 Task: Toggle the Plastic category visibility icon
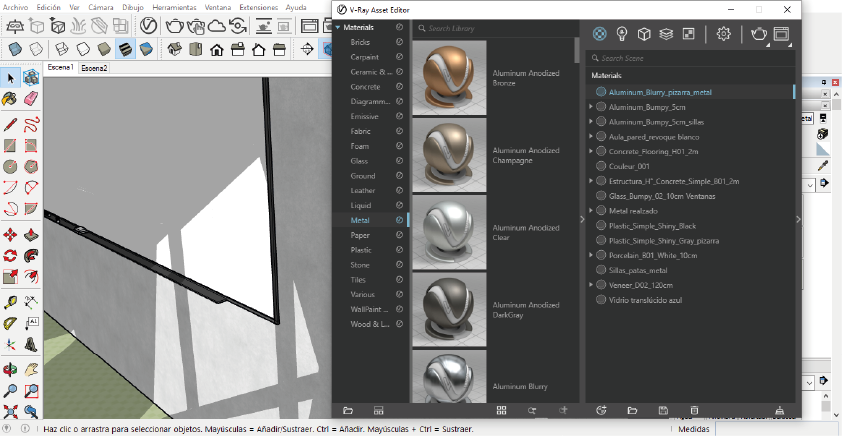pos(400,250)
